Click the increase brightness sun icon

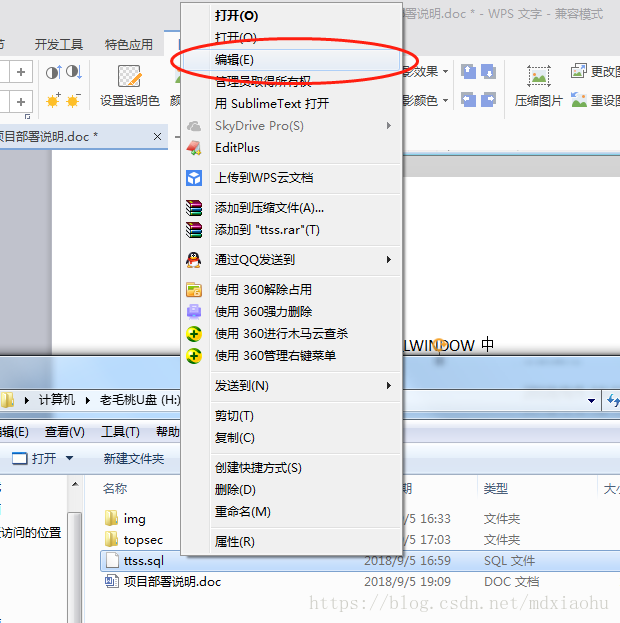53,101
